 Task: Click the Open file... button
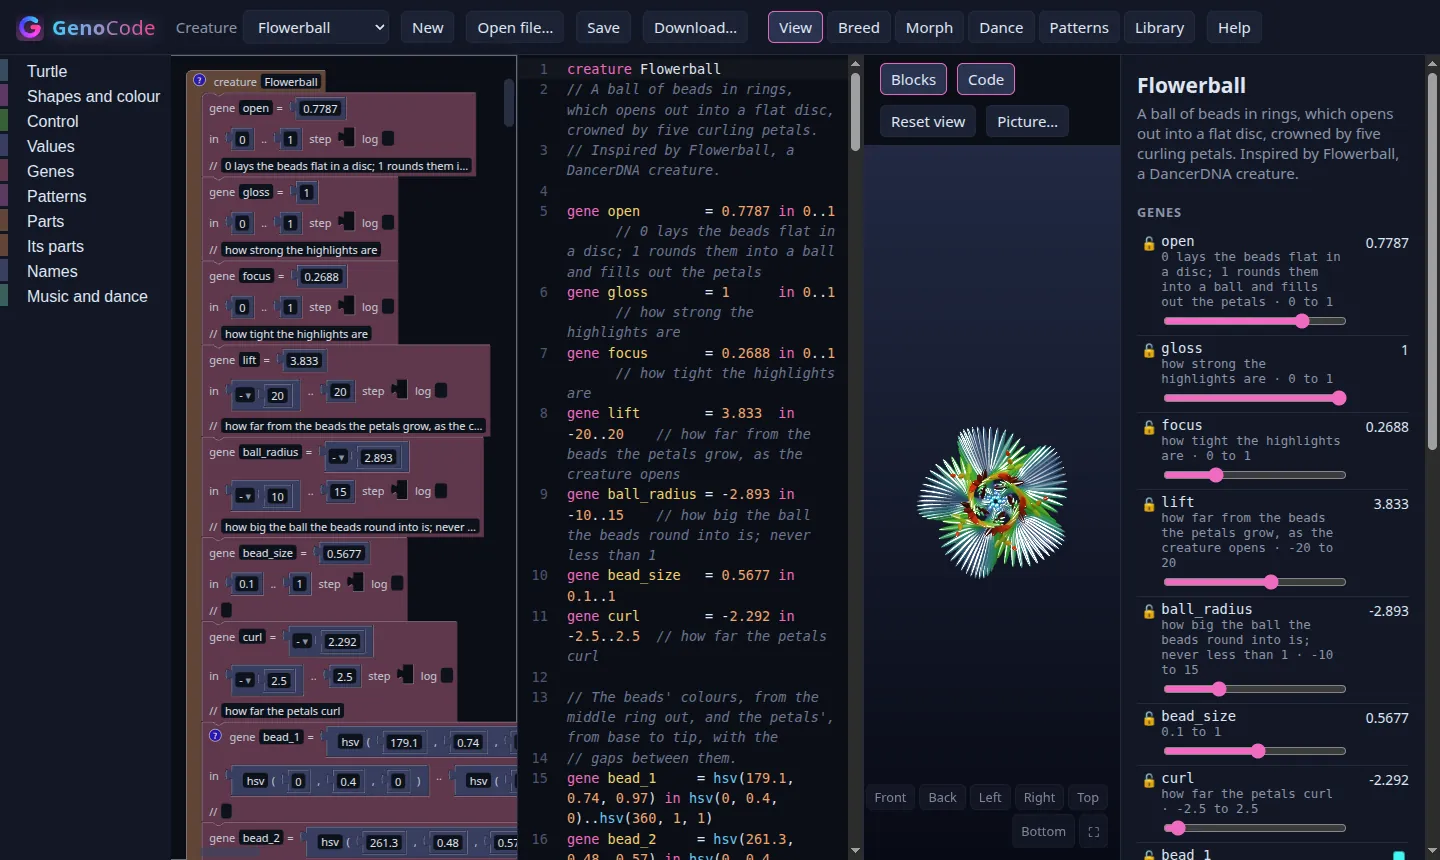515,28
